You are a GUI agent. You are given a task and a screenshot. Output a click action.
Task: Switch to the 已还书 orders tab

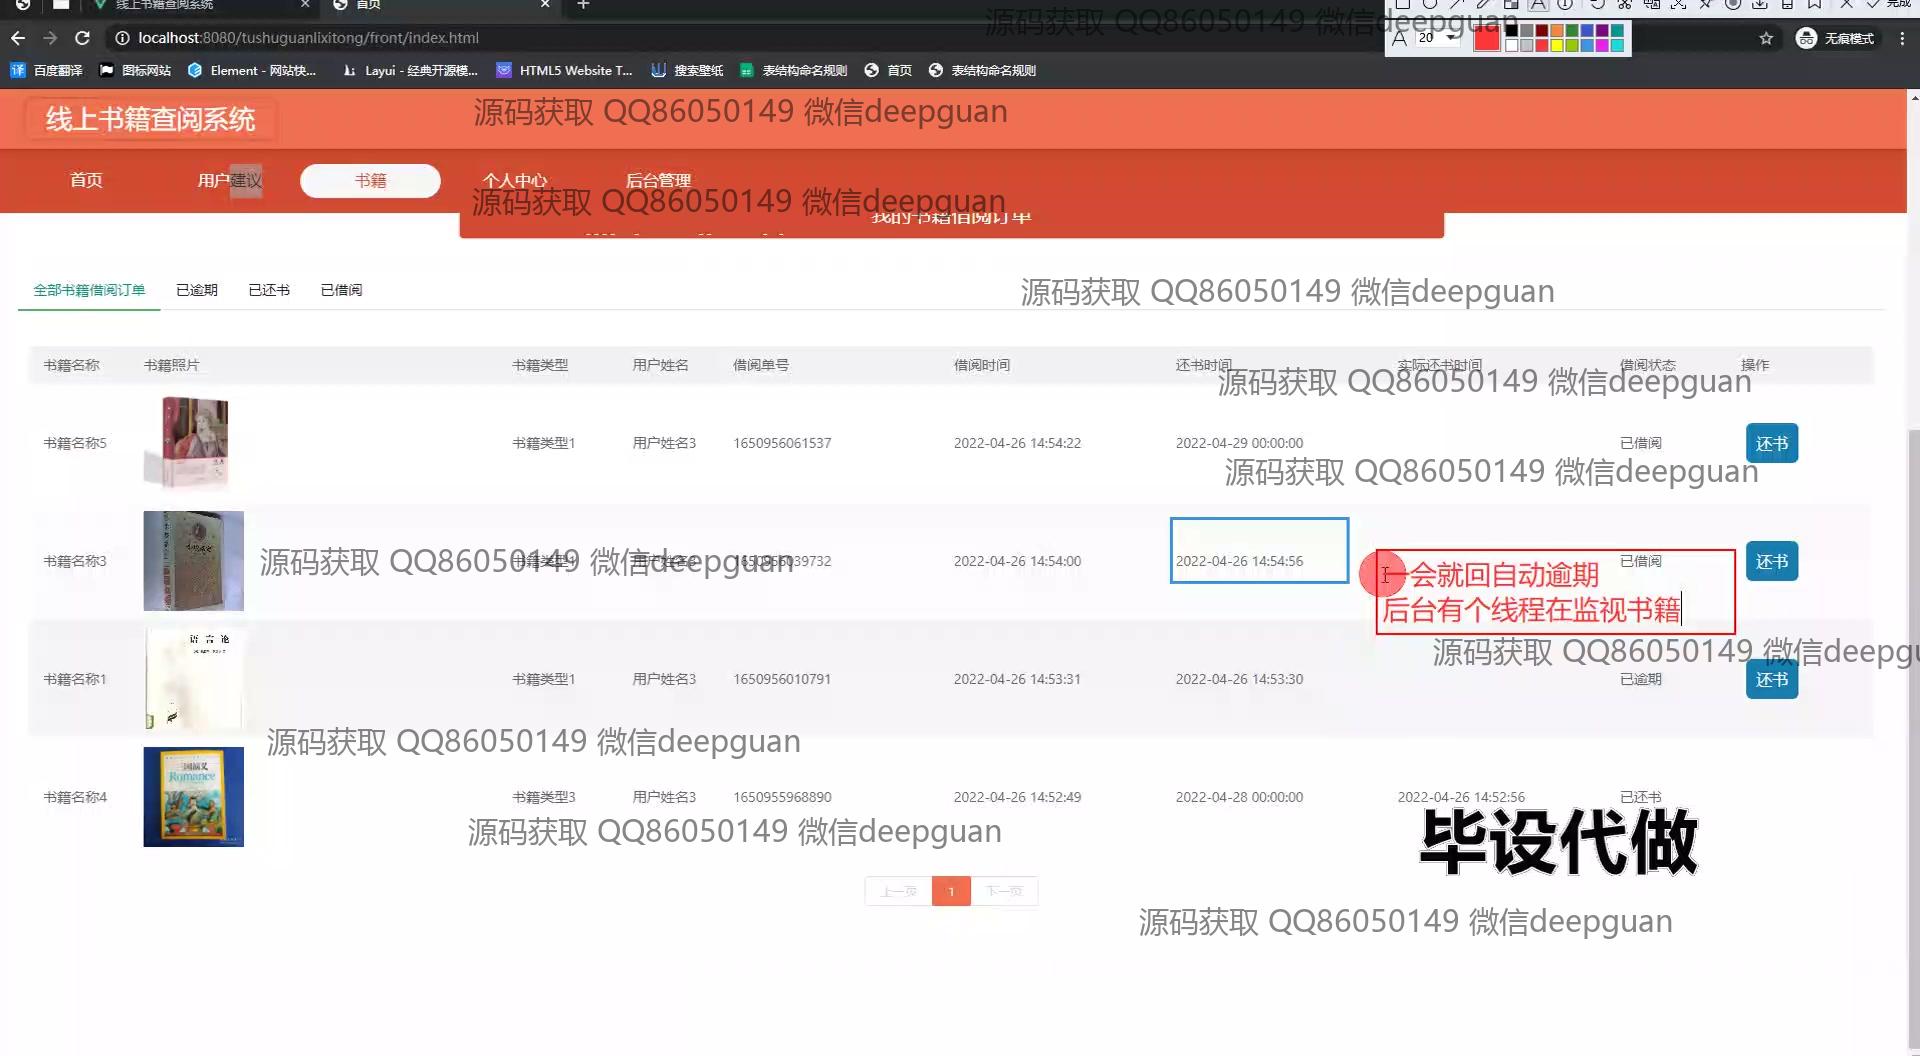coord(269,290)
